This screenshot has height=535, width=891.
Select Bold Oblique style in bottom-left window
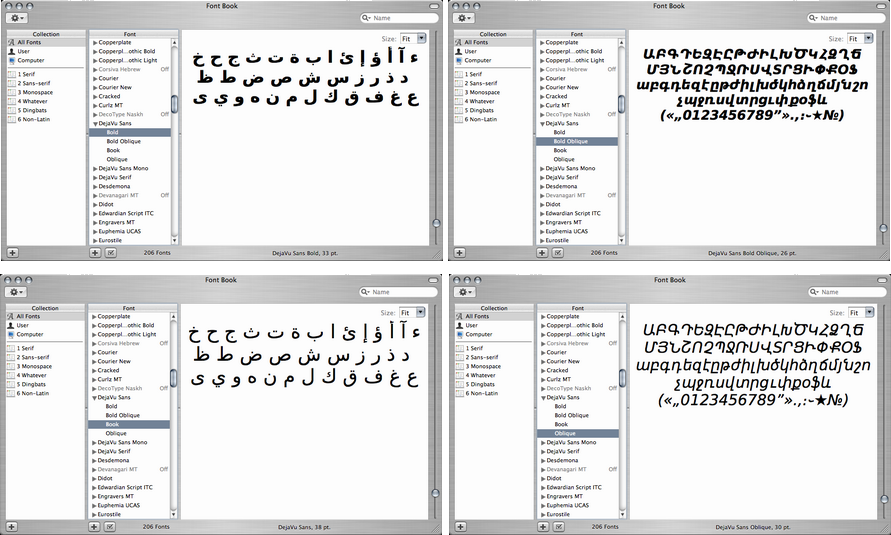124,415
